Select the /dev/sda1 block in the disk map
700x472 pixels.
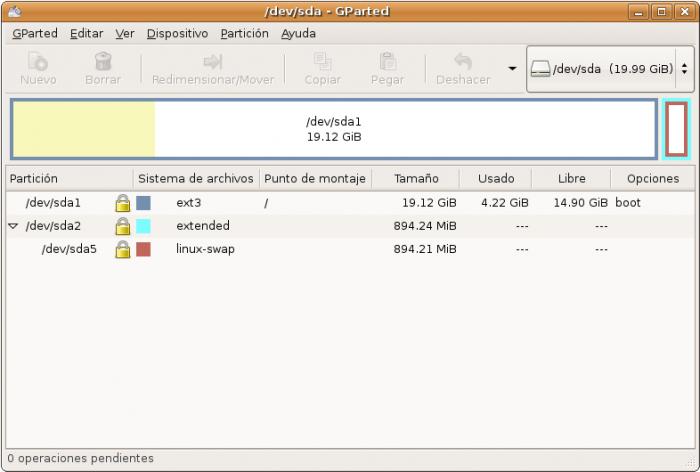click(334, 129)
